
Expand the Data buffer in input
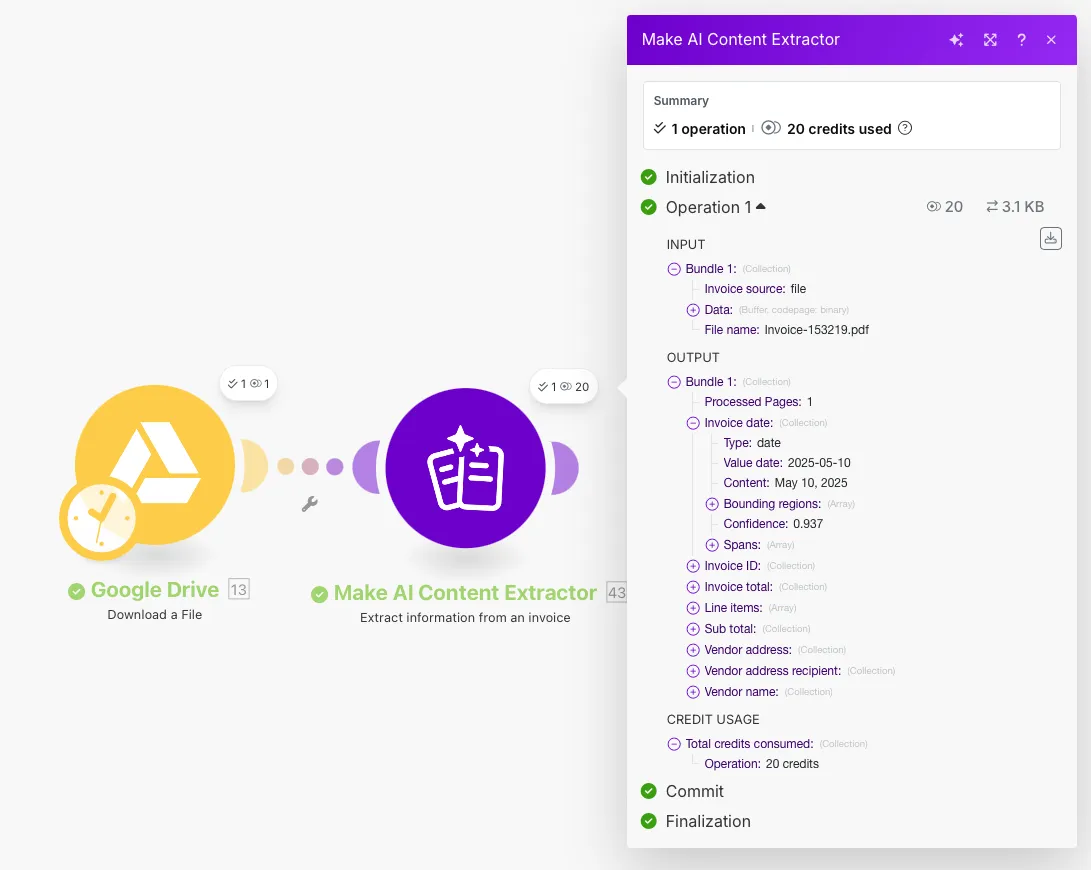pos(693,310)
